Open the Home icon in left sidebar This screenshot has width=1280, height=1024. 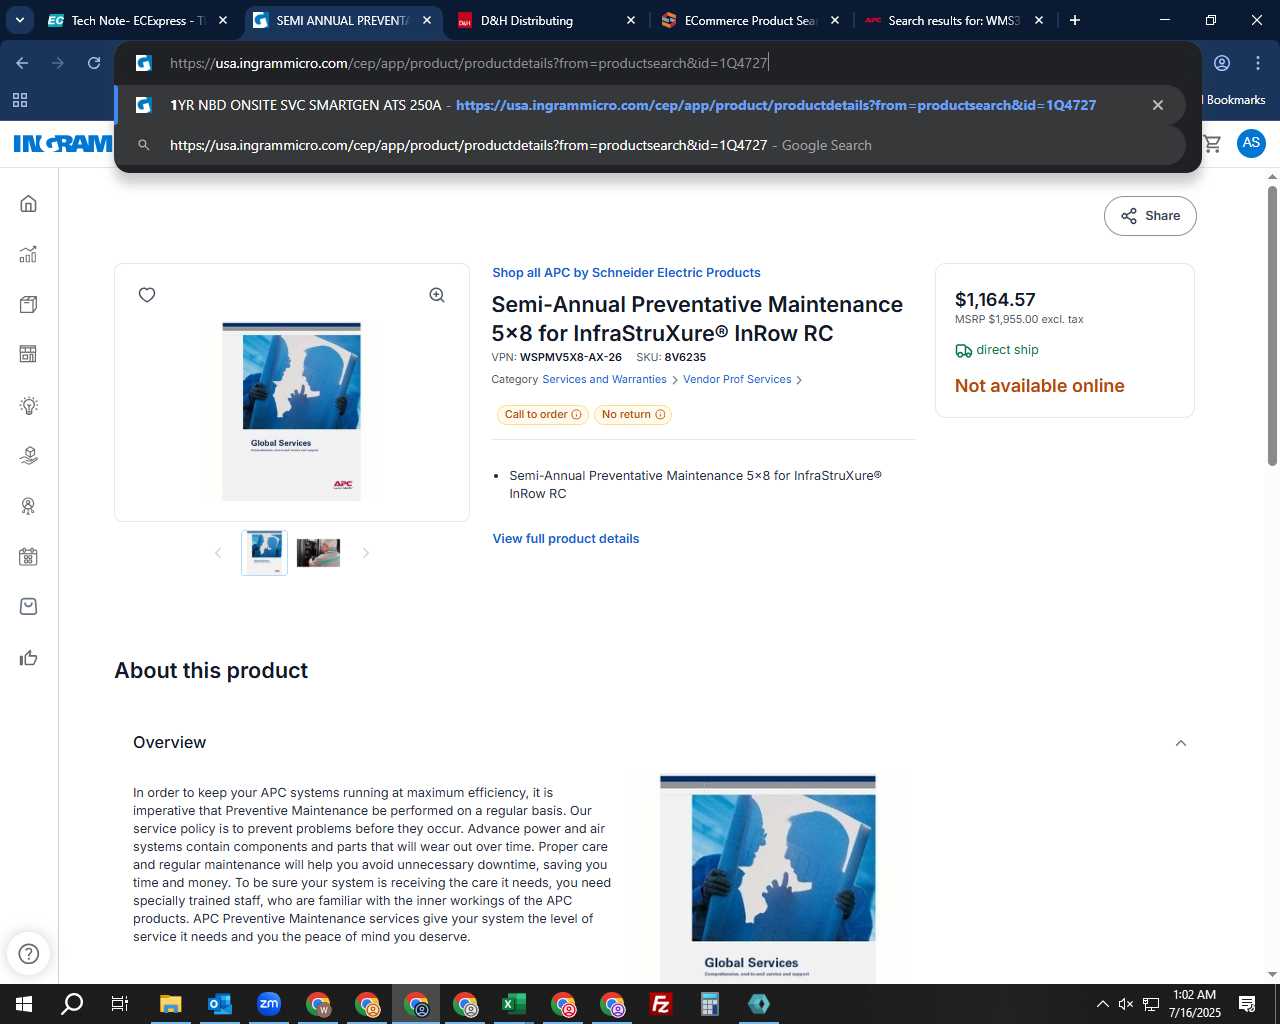coord(28,204)
